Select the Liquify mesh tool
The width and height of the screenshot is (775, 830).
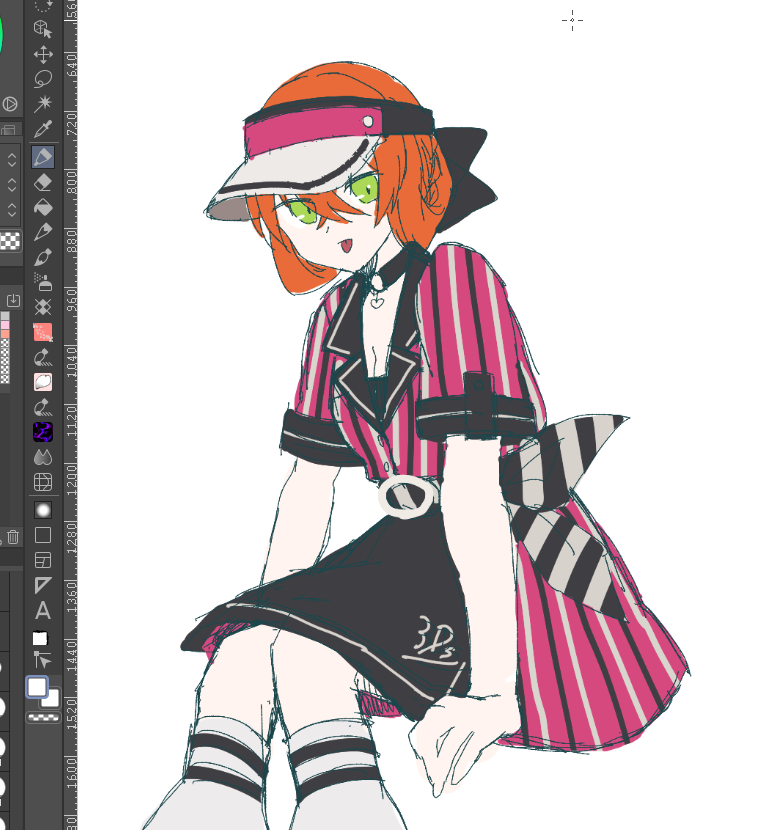tap(43, 482)
